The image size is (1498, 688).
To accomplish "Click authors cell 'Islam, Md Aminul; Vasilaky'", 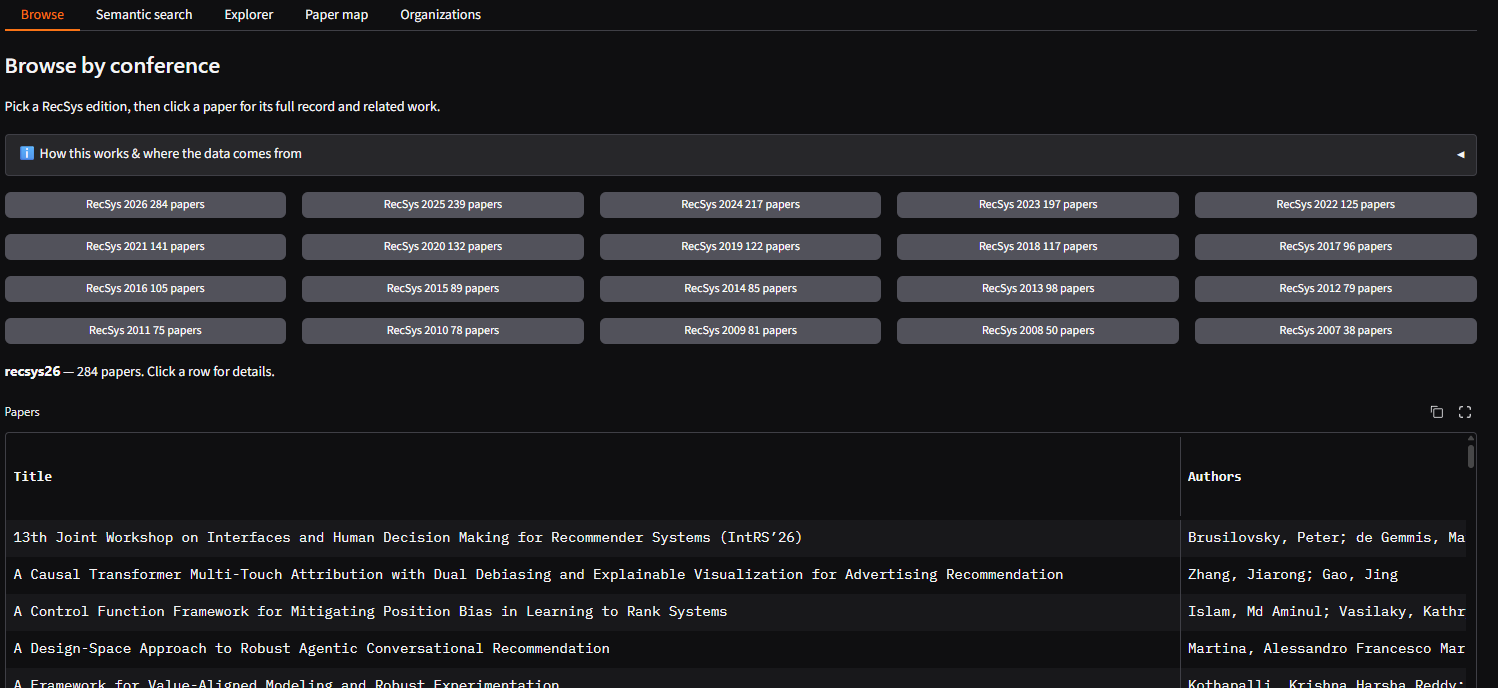I will [x=1323, y=612].
